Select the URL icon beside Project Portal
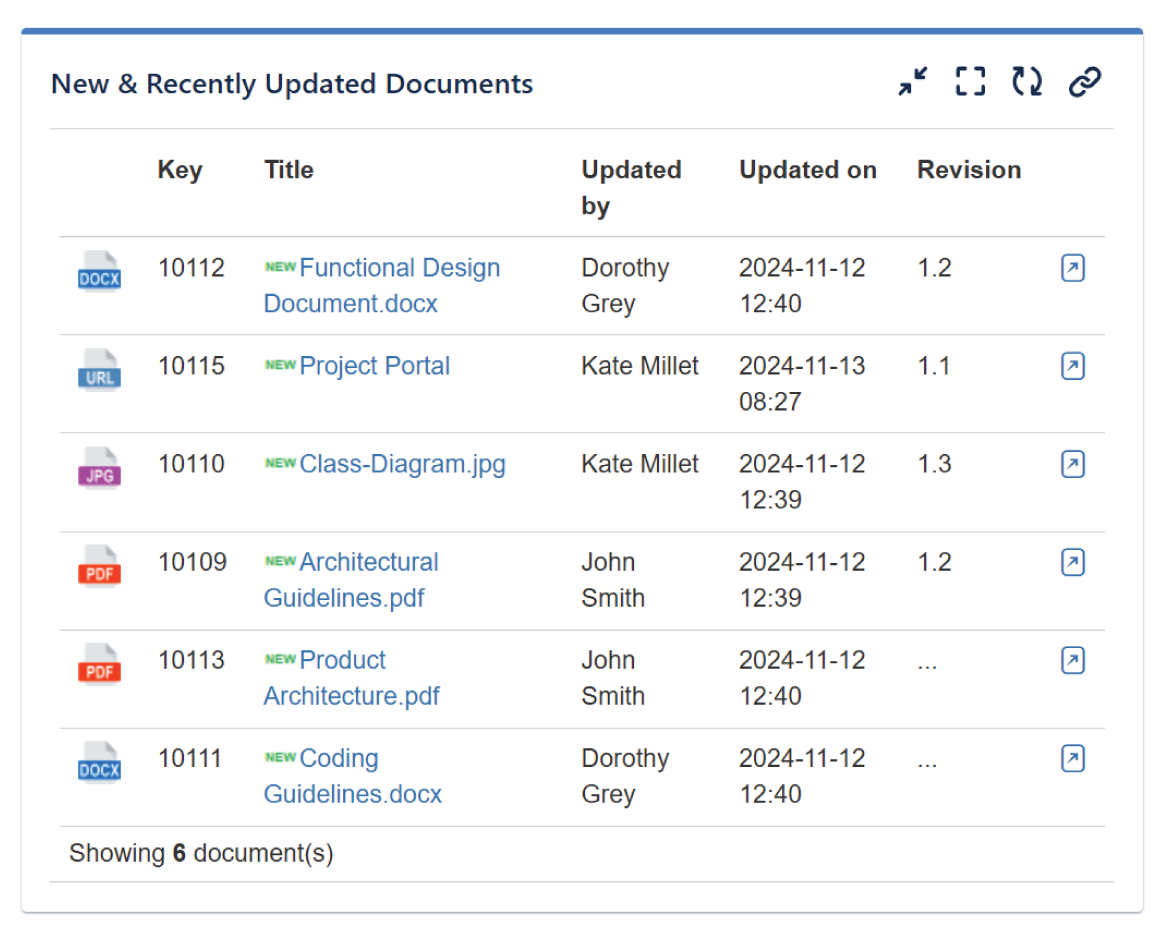Viewport: 1155px width, 928px height. [x=98, y=366]
